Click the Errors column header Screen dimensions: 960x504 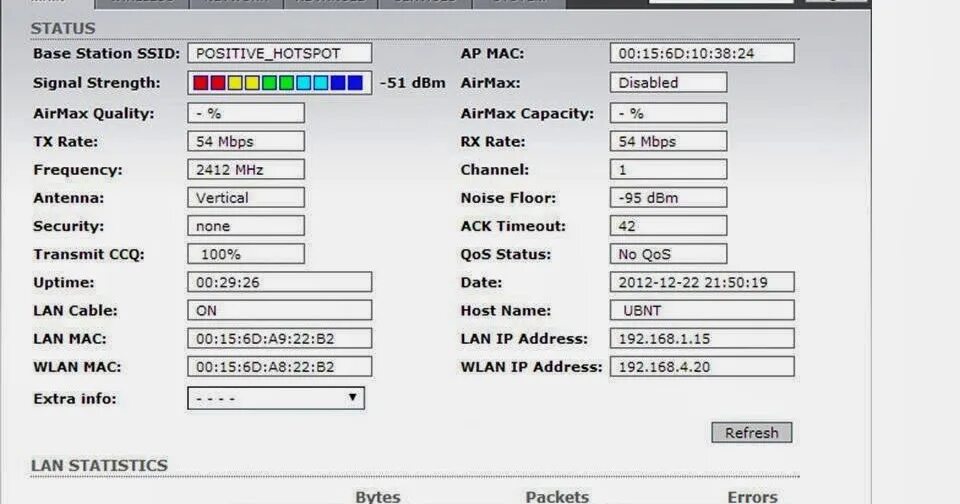click(752, 497)
